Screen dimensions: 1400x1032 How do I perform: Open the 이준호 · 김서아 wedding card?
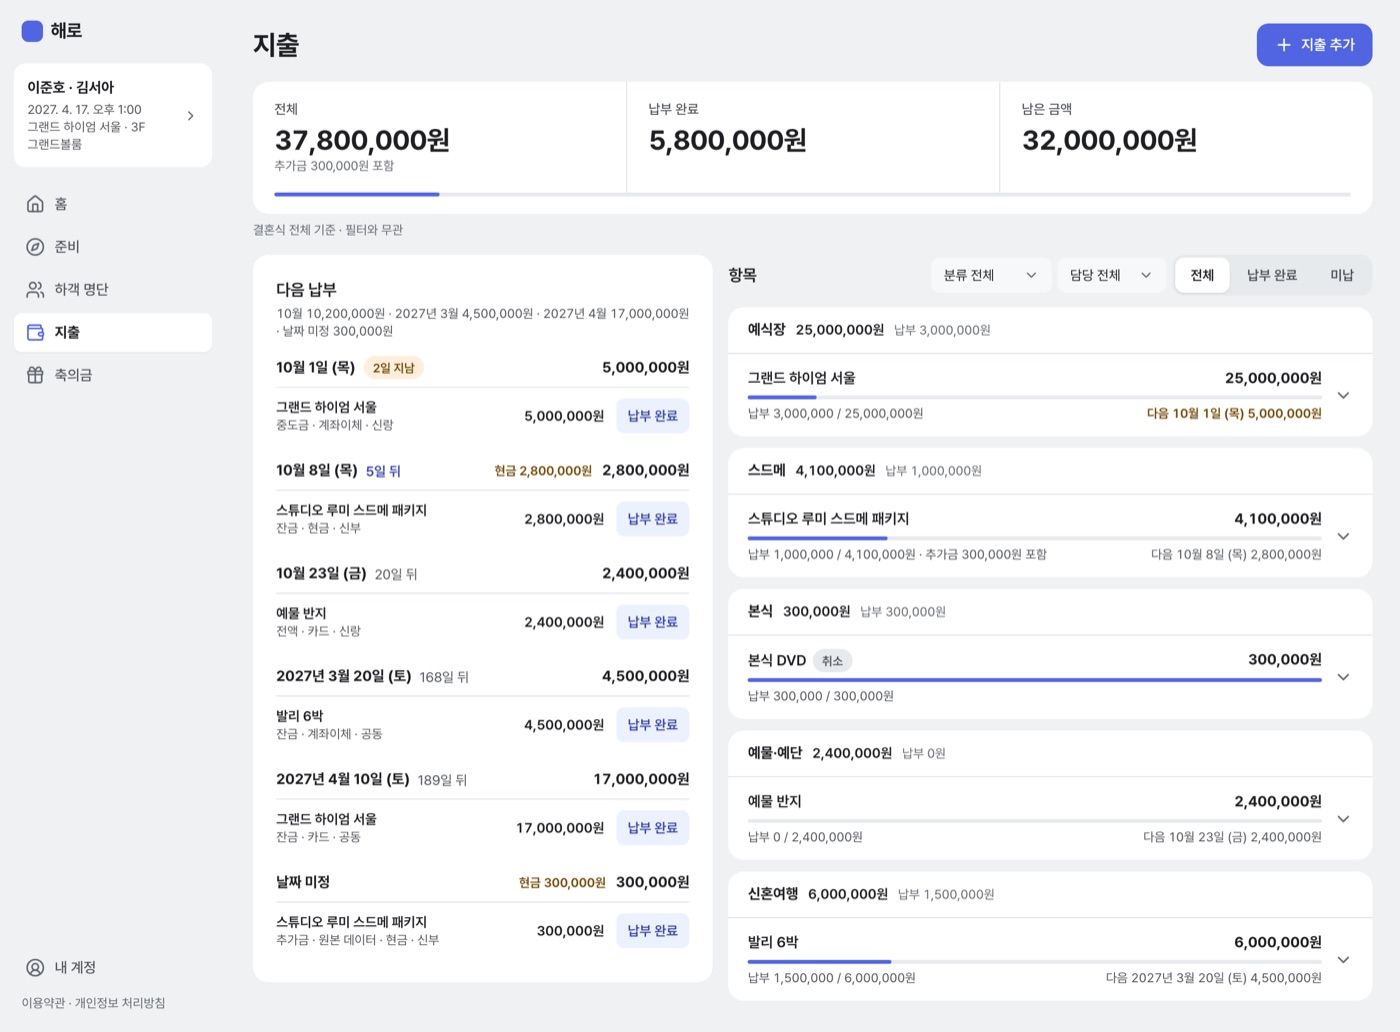(x=113, y=115)
